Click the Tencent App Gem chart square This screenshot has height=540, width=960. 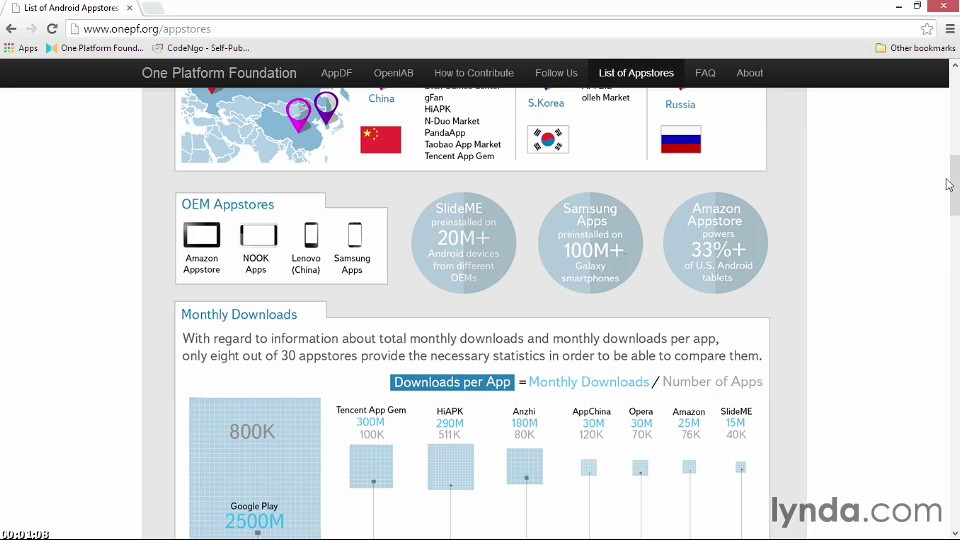point(371,467)
